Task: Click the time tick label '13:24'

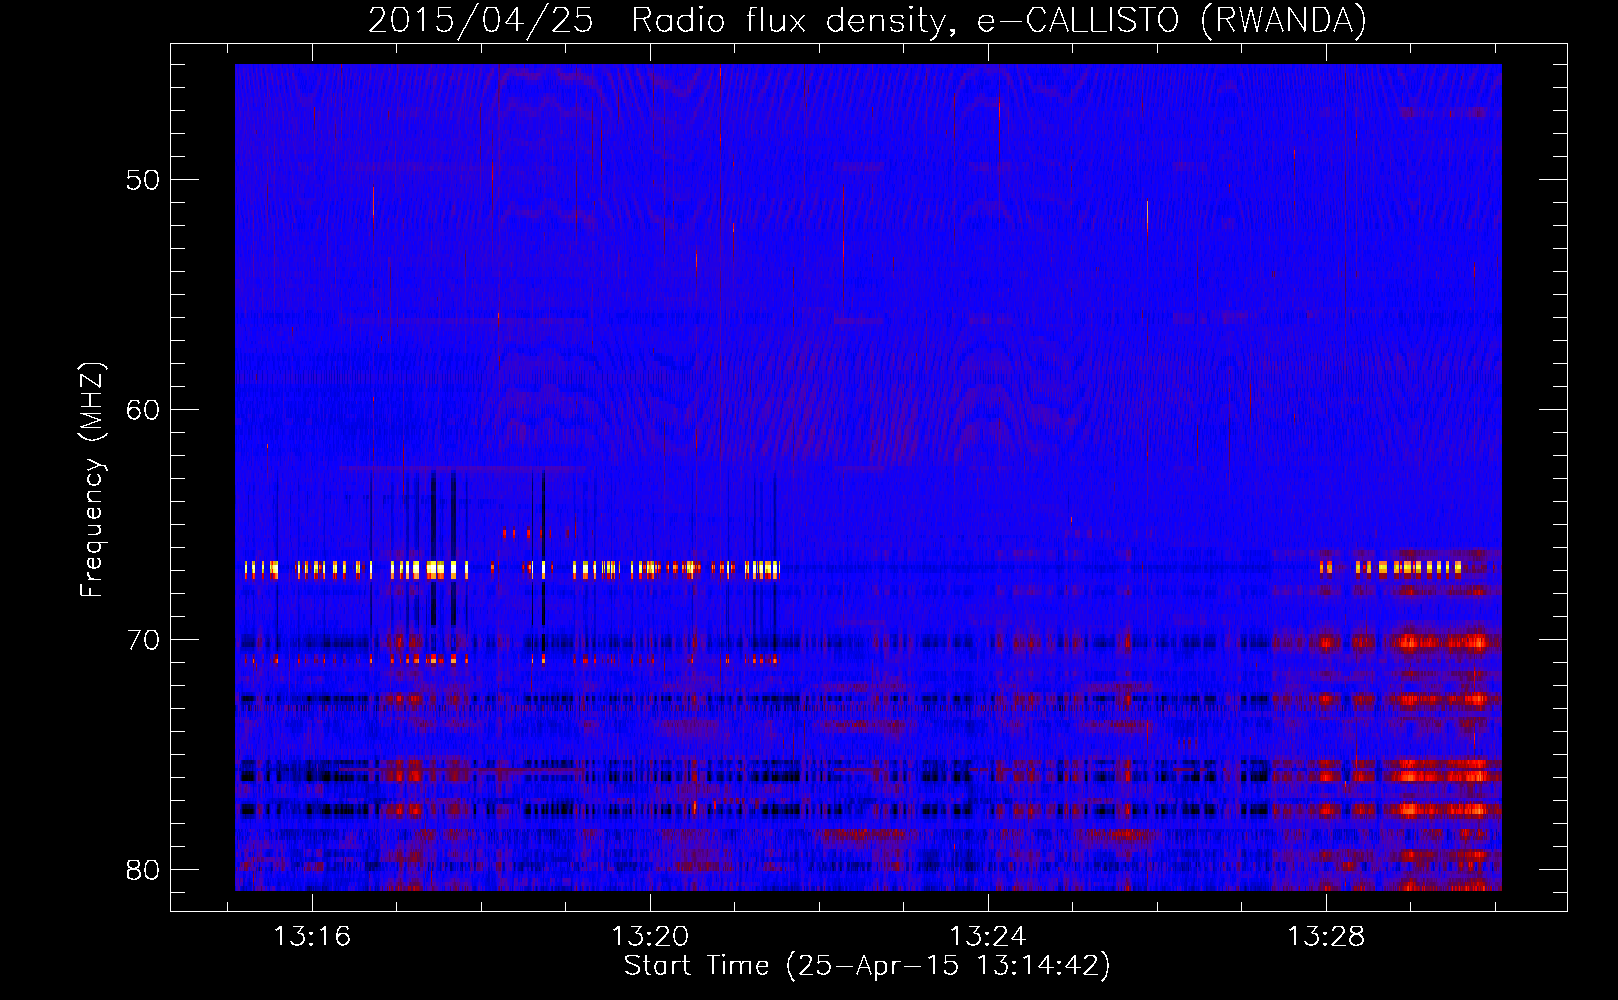Action: (988, 937)
